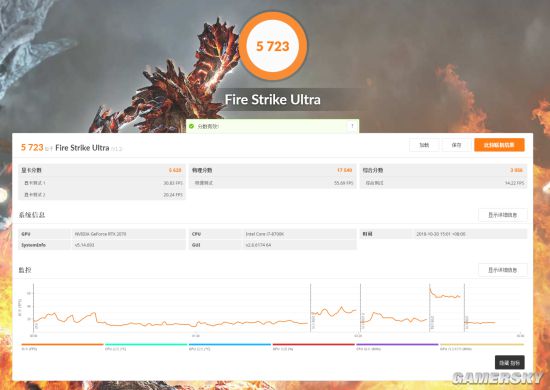Show details button in system info section

click(x=503, y=215)
